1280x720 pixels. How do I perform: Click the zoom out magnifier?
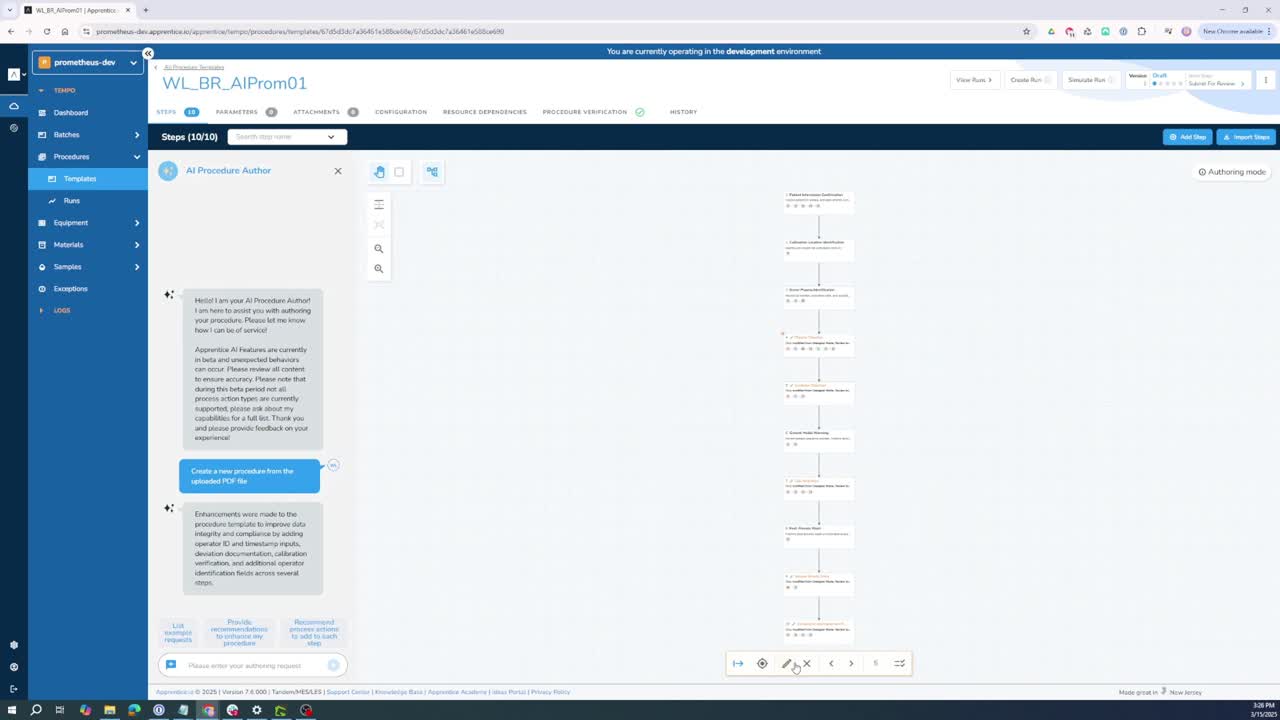tap(379, 269)
